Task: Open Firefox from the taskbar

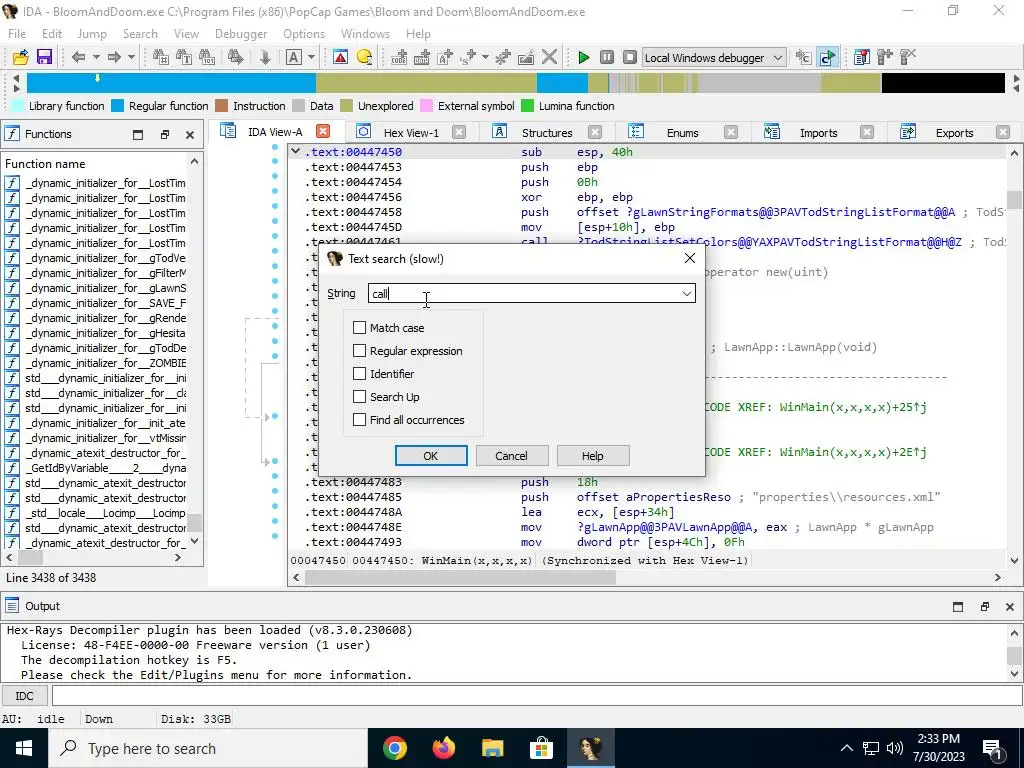Action: (443, 748)
